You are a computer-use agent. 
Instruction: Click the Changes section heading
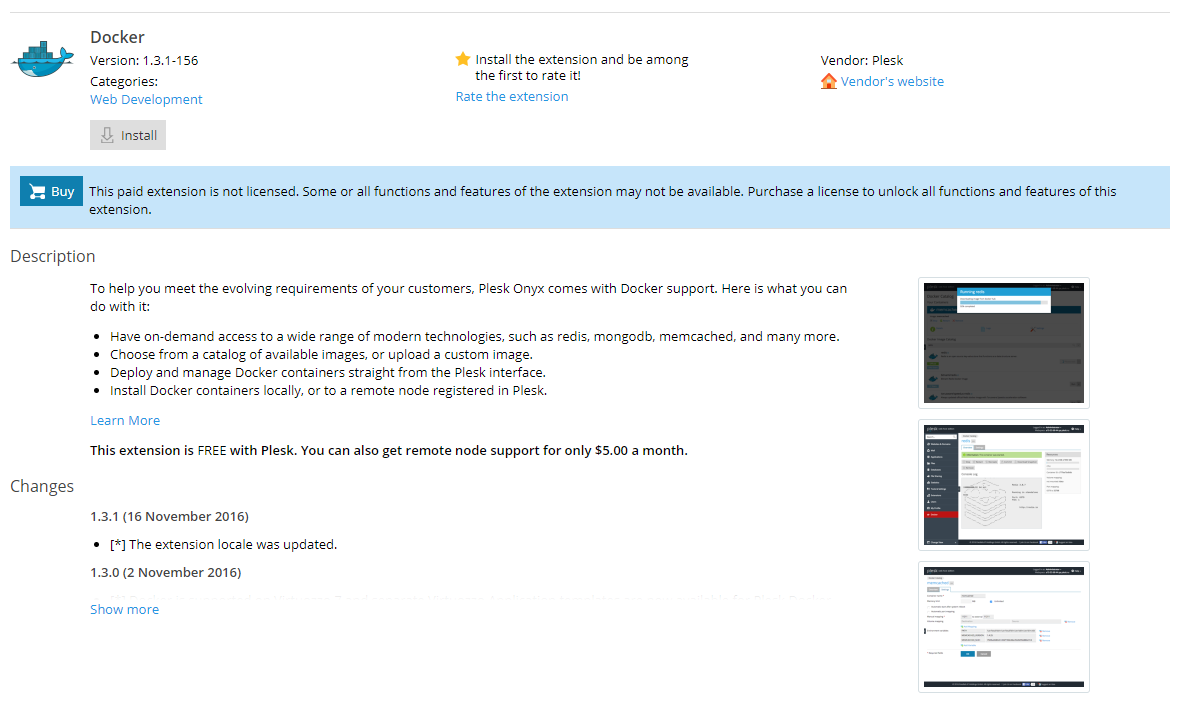[x=42, y=487]
